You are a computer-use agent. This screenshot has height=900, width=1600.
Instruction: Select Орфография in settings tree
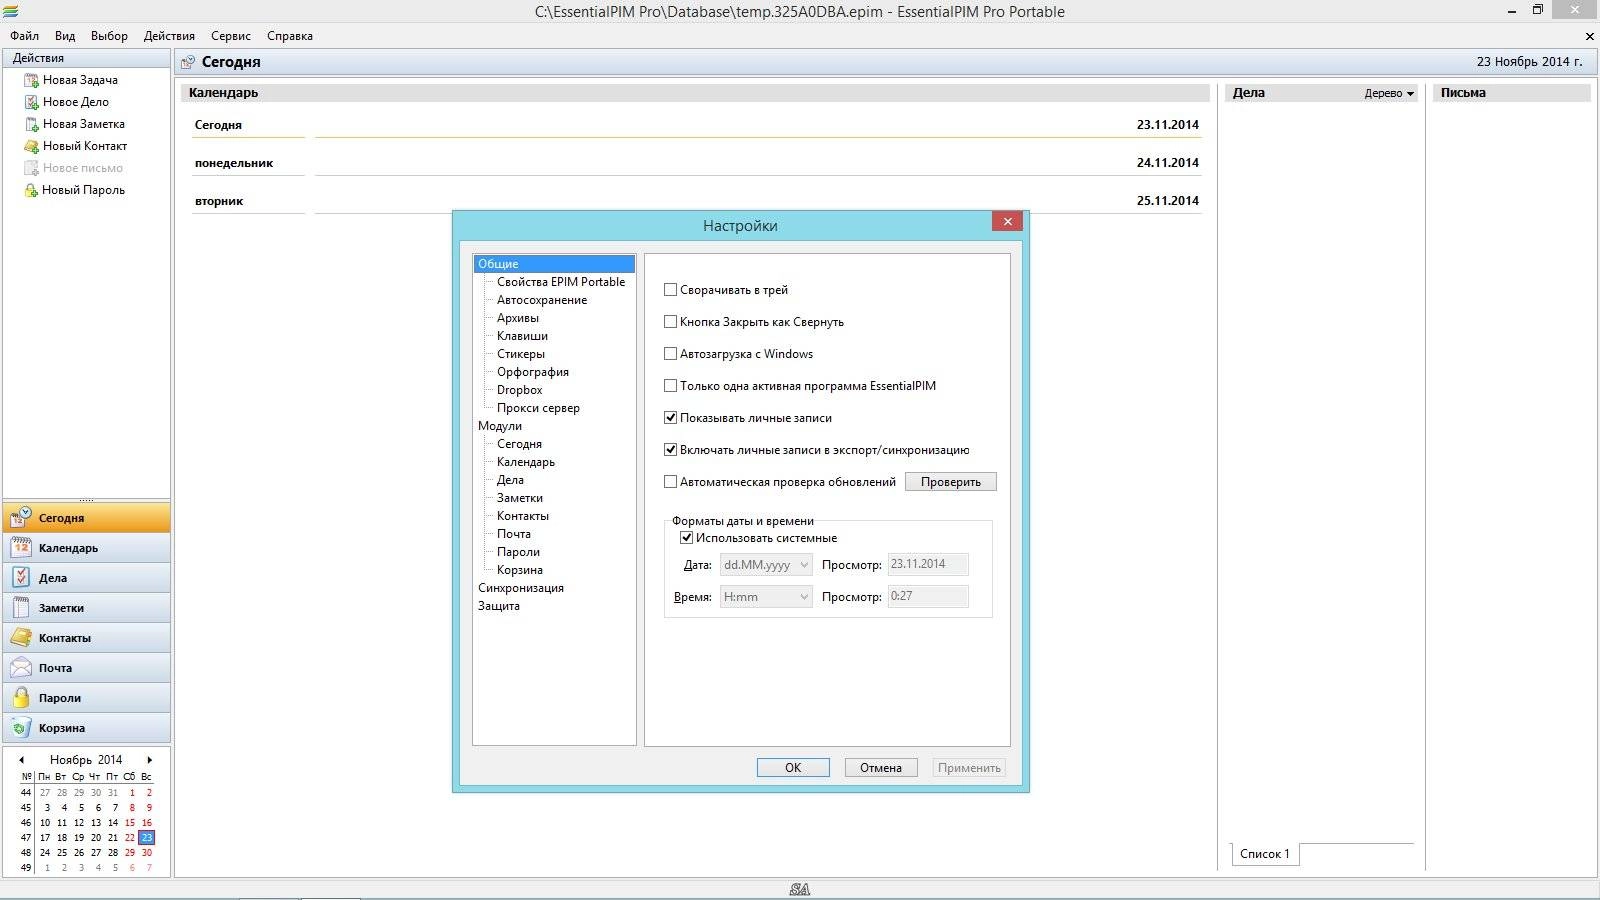[533, 372]
